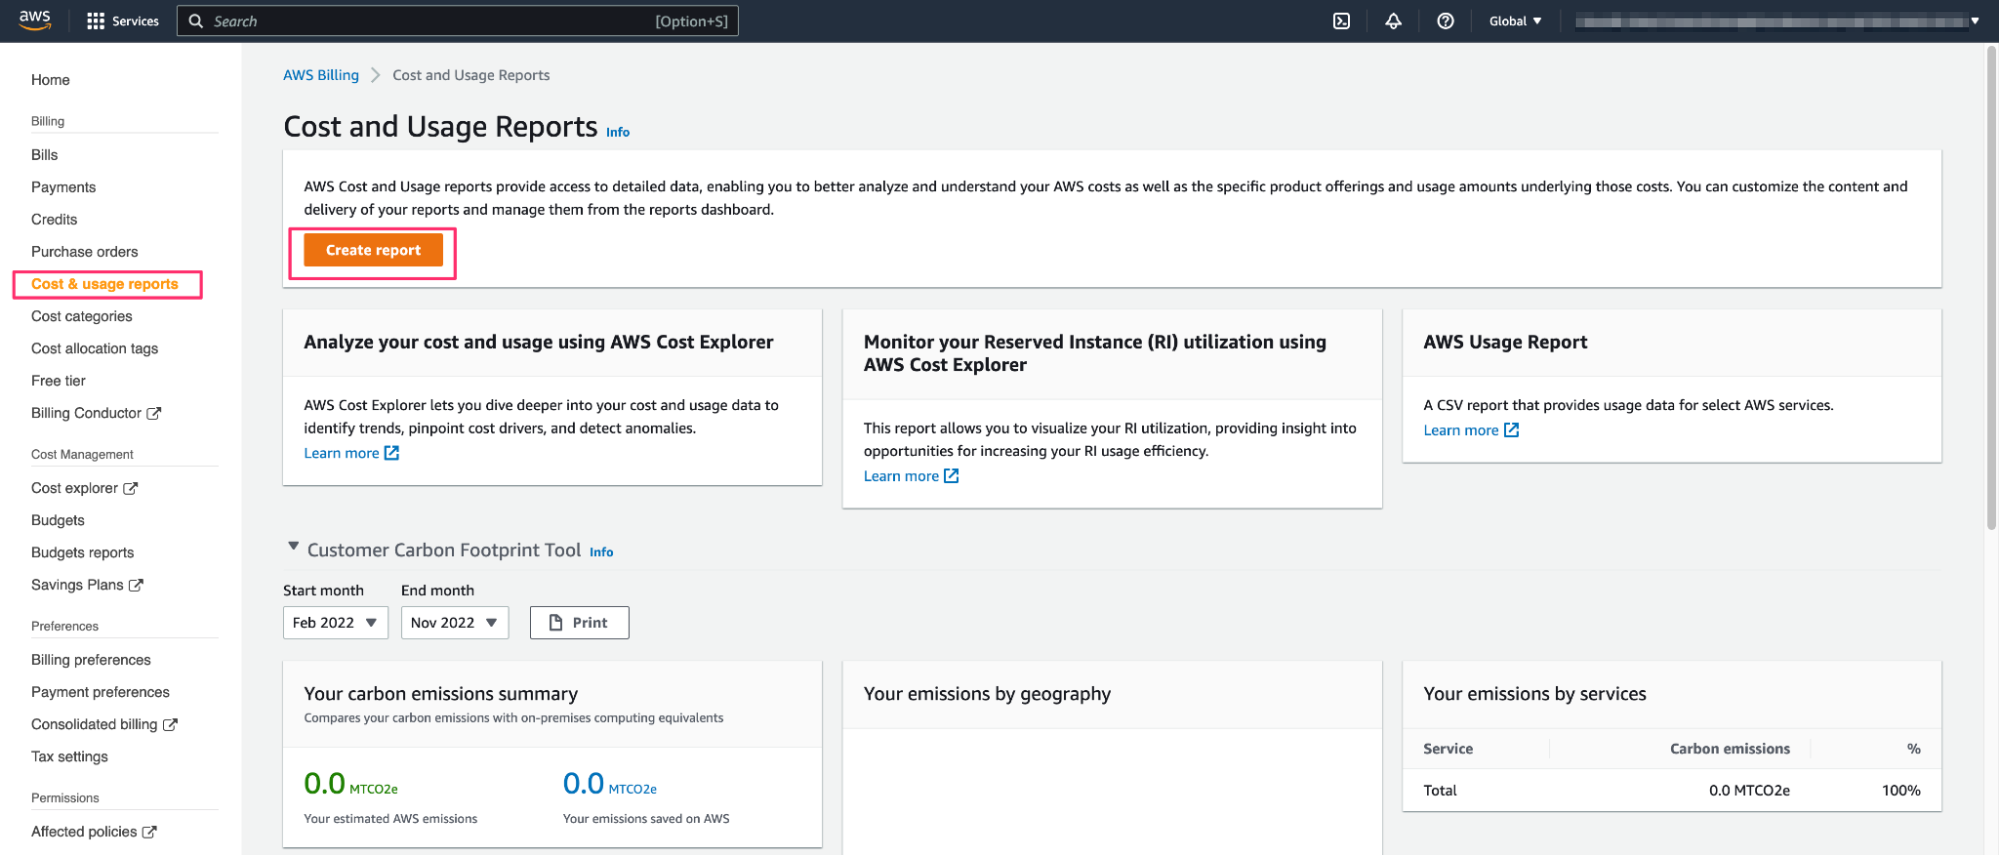Image resolution: width=1999 pixels, height=856 pixels.
Task: Open the help question mark icon
Action: point(1445,21)
